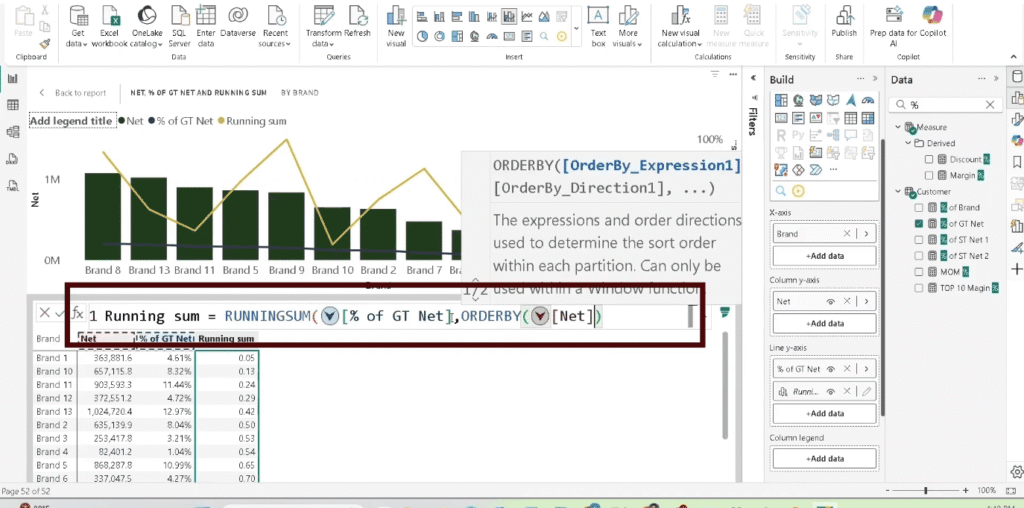The height and width of the screenshot is (508, 1024).
Task: Toggle visibility of % of GT Net field
Action: click(831, 369)
